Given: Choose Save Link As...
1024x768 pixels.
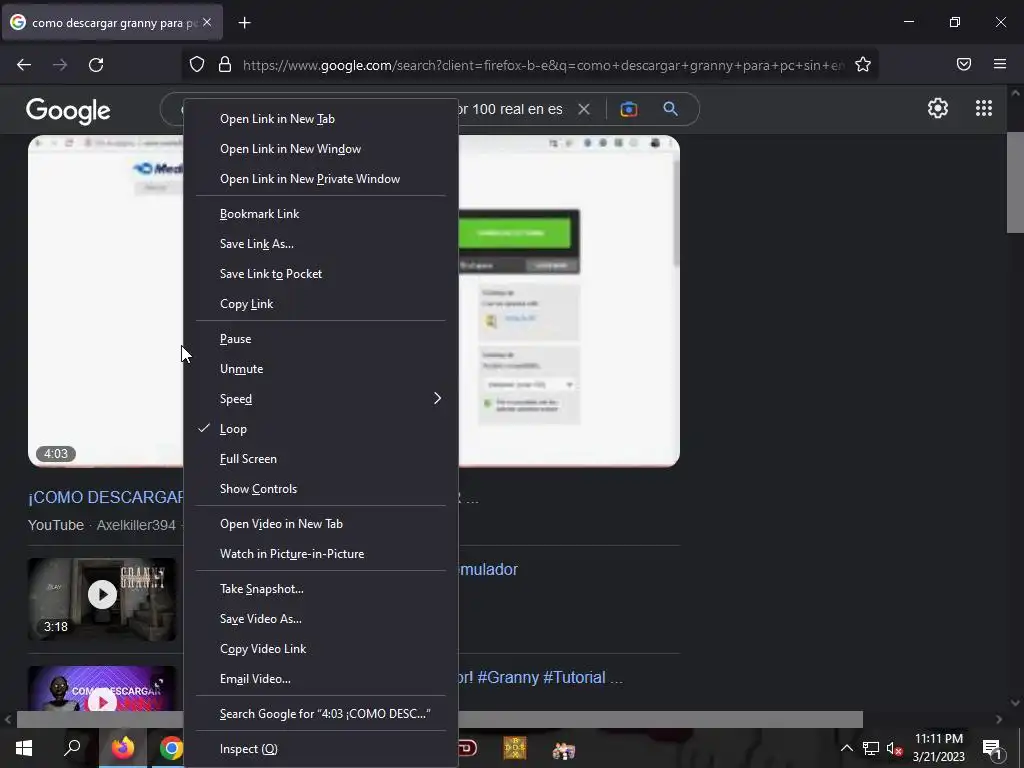Looking at the screenshot, I should click(321, 244).
